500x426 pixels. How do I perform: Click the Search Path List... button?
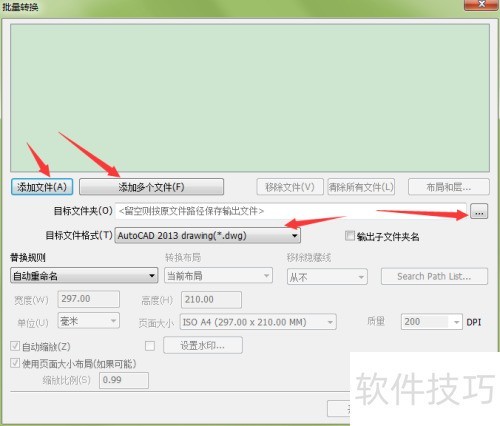(x=434, y=276)
